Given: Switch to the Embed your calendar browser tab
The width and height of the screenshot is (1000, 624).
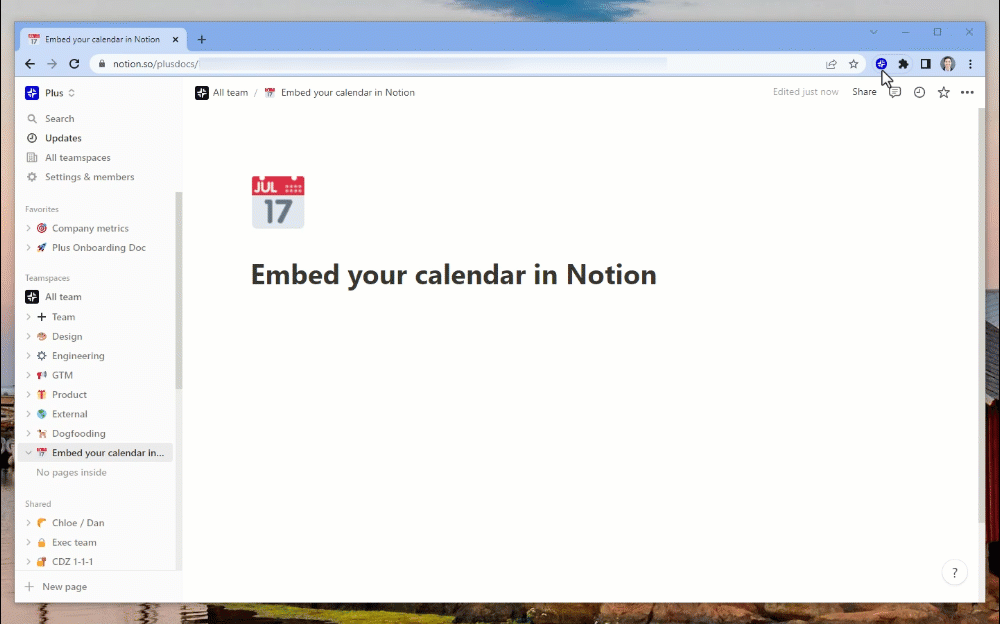Looking at the screenshot, I should (x=100, y=39).
